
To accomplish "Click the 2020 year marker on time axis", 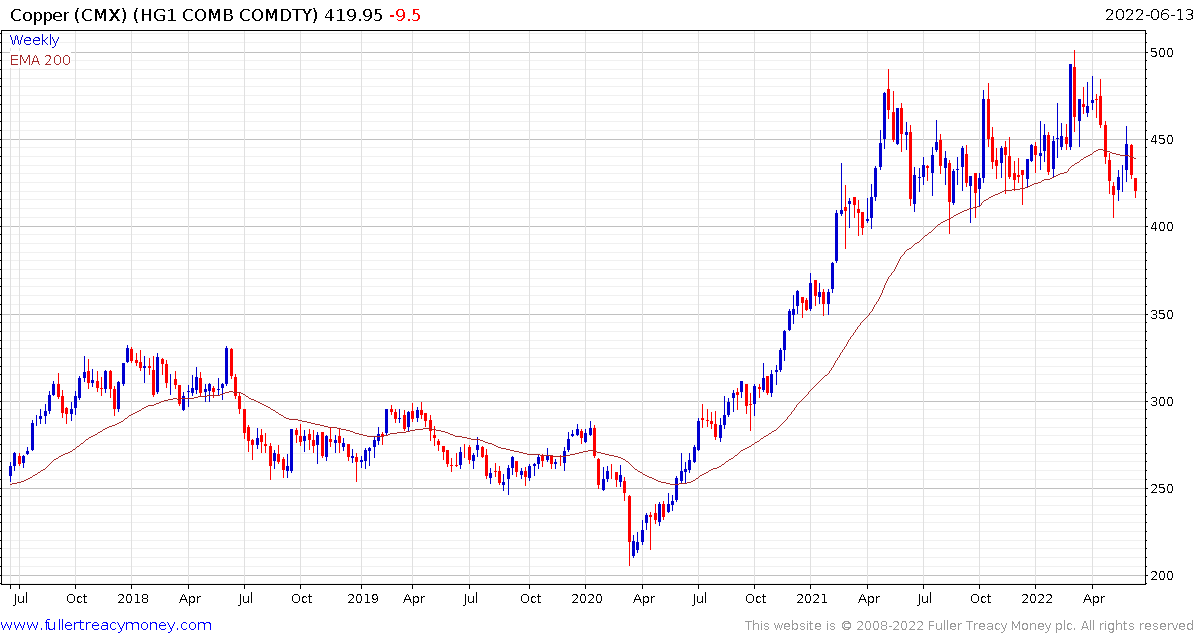I will tap(585, 599).
